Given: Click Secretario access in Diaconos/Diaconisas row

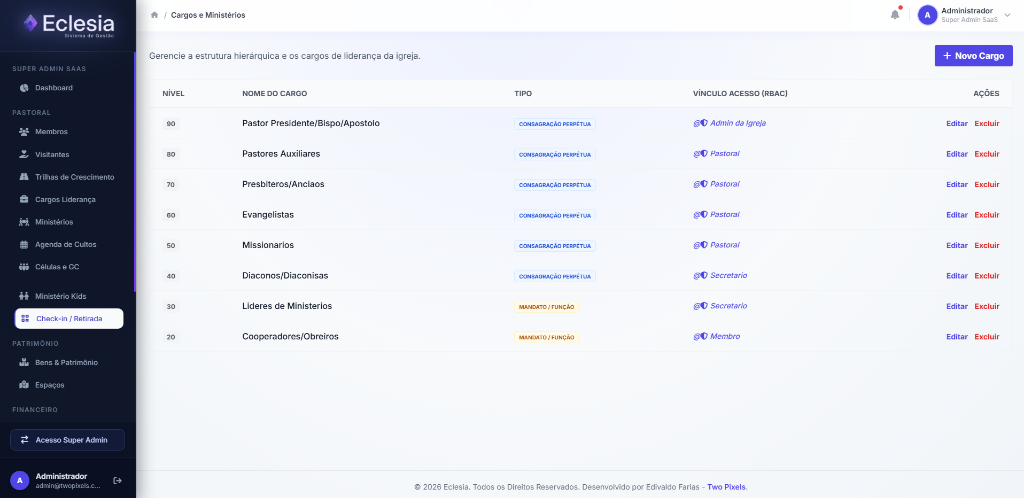Looking at the screenshot, I should click(x=720, y=275).
